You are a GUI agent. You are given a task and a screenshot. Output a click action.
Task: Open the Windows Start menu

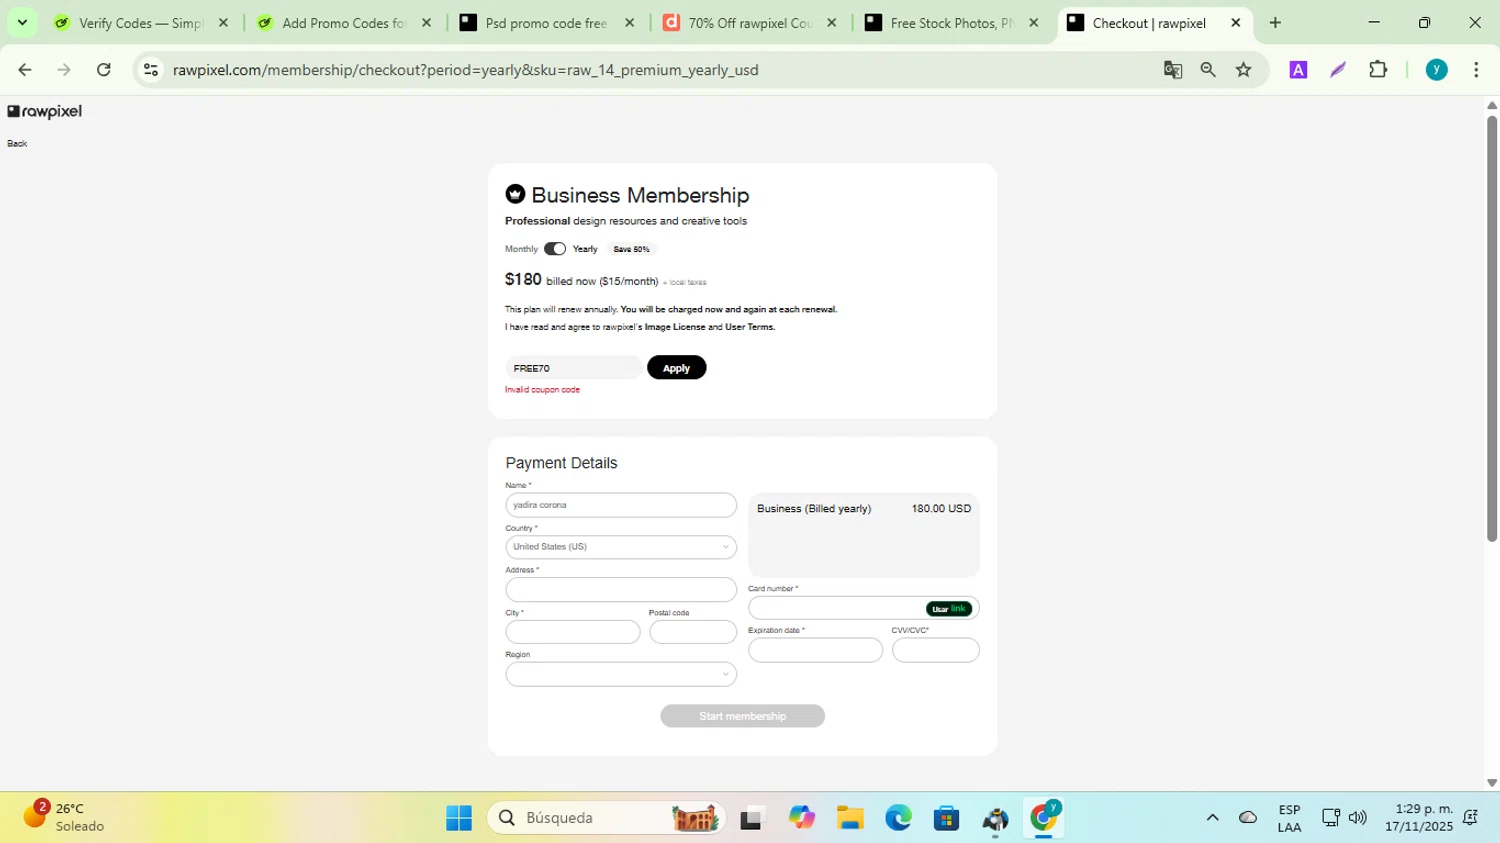(x=459, y=818)
